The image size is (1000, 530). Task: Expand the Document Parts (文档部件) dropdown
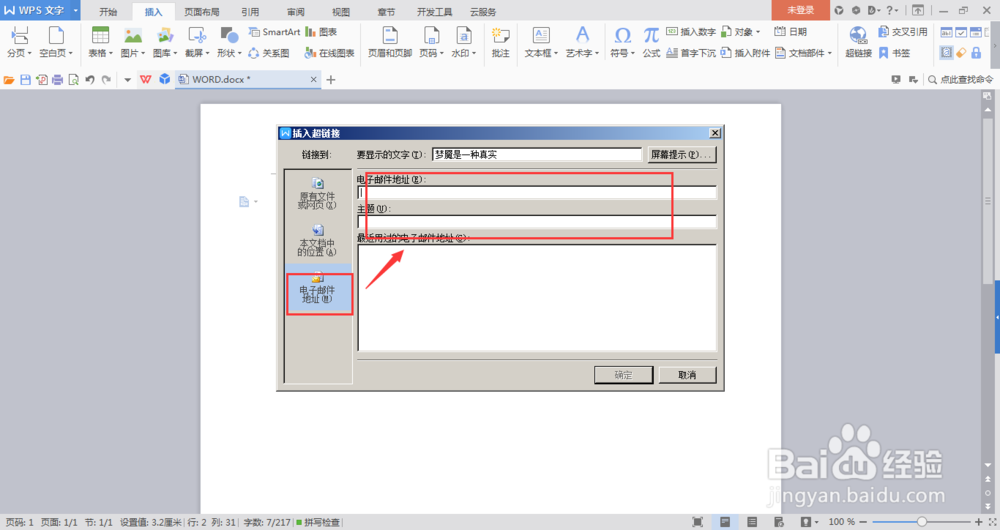point(830,53)
